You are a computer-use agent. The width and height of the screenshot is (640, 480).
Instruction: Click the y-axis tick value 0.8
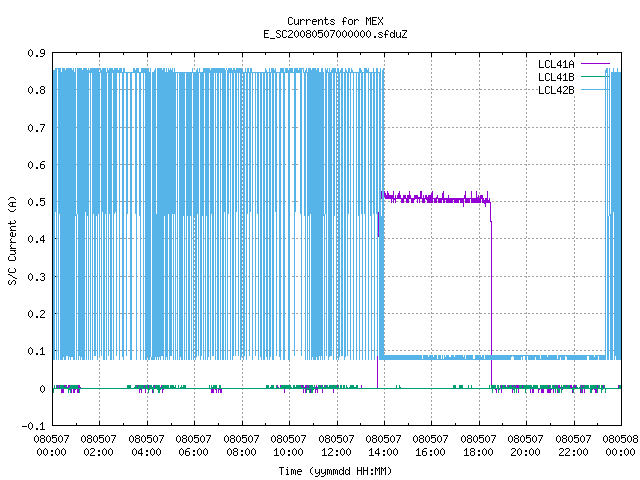(x=36, y=90)
